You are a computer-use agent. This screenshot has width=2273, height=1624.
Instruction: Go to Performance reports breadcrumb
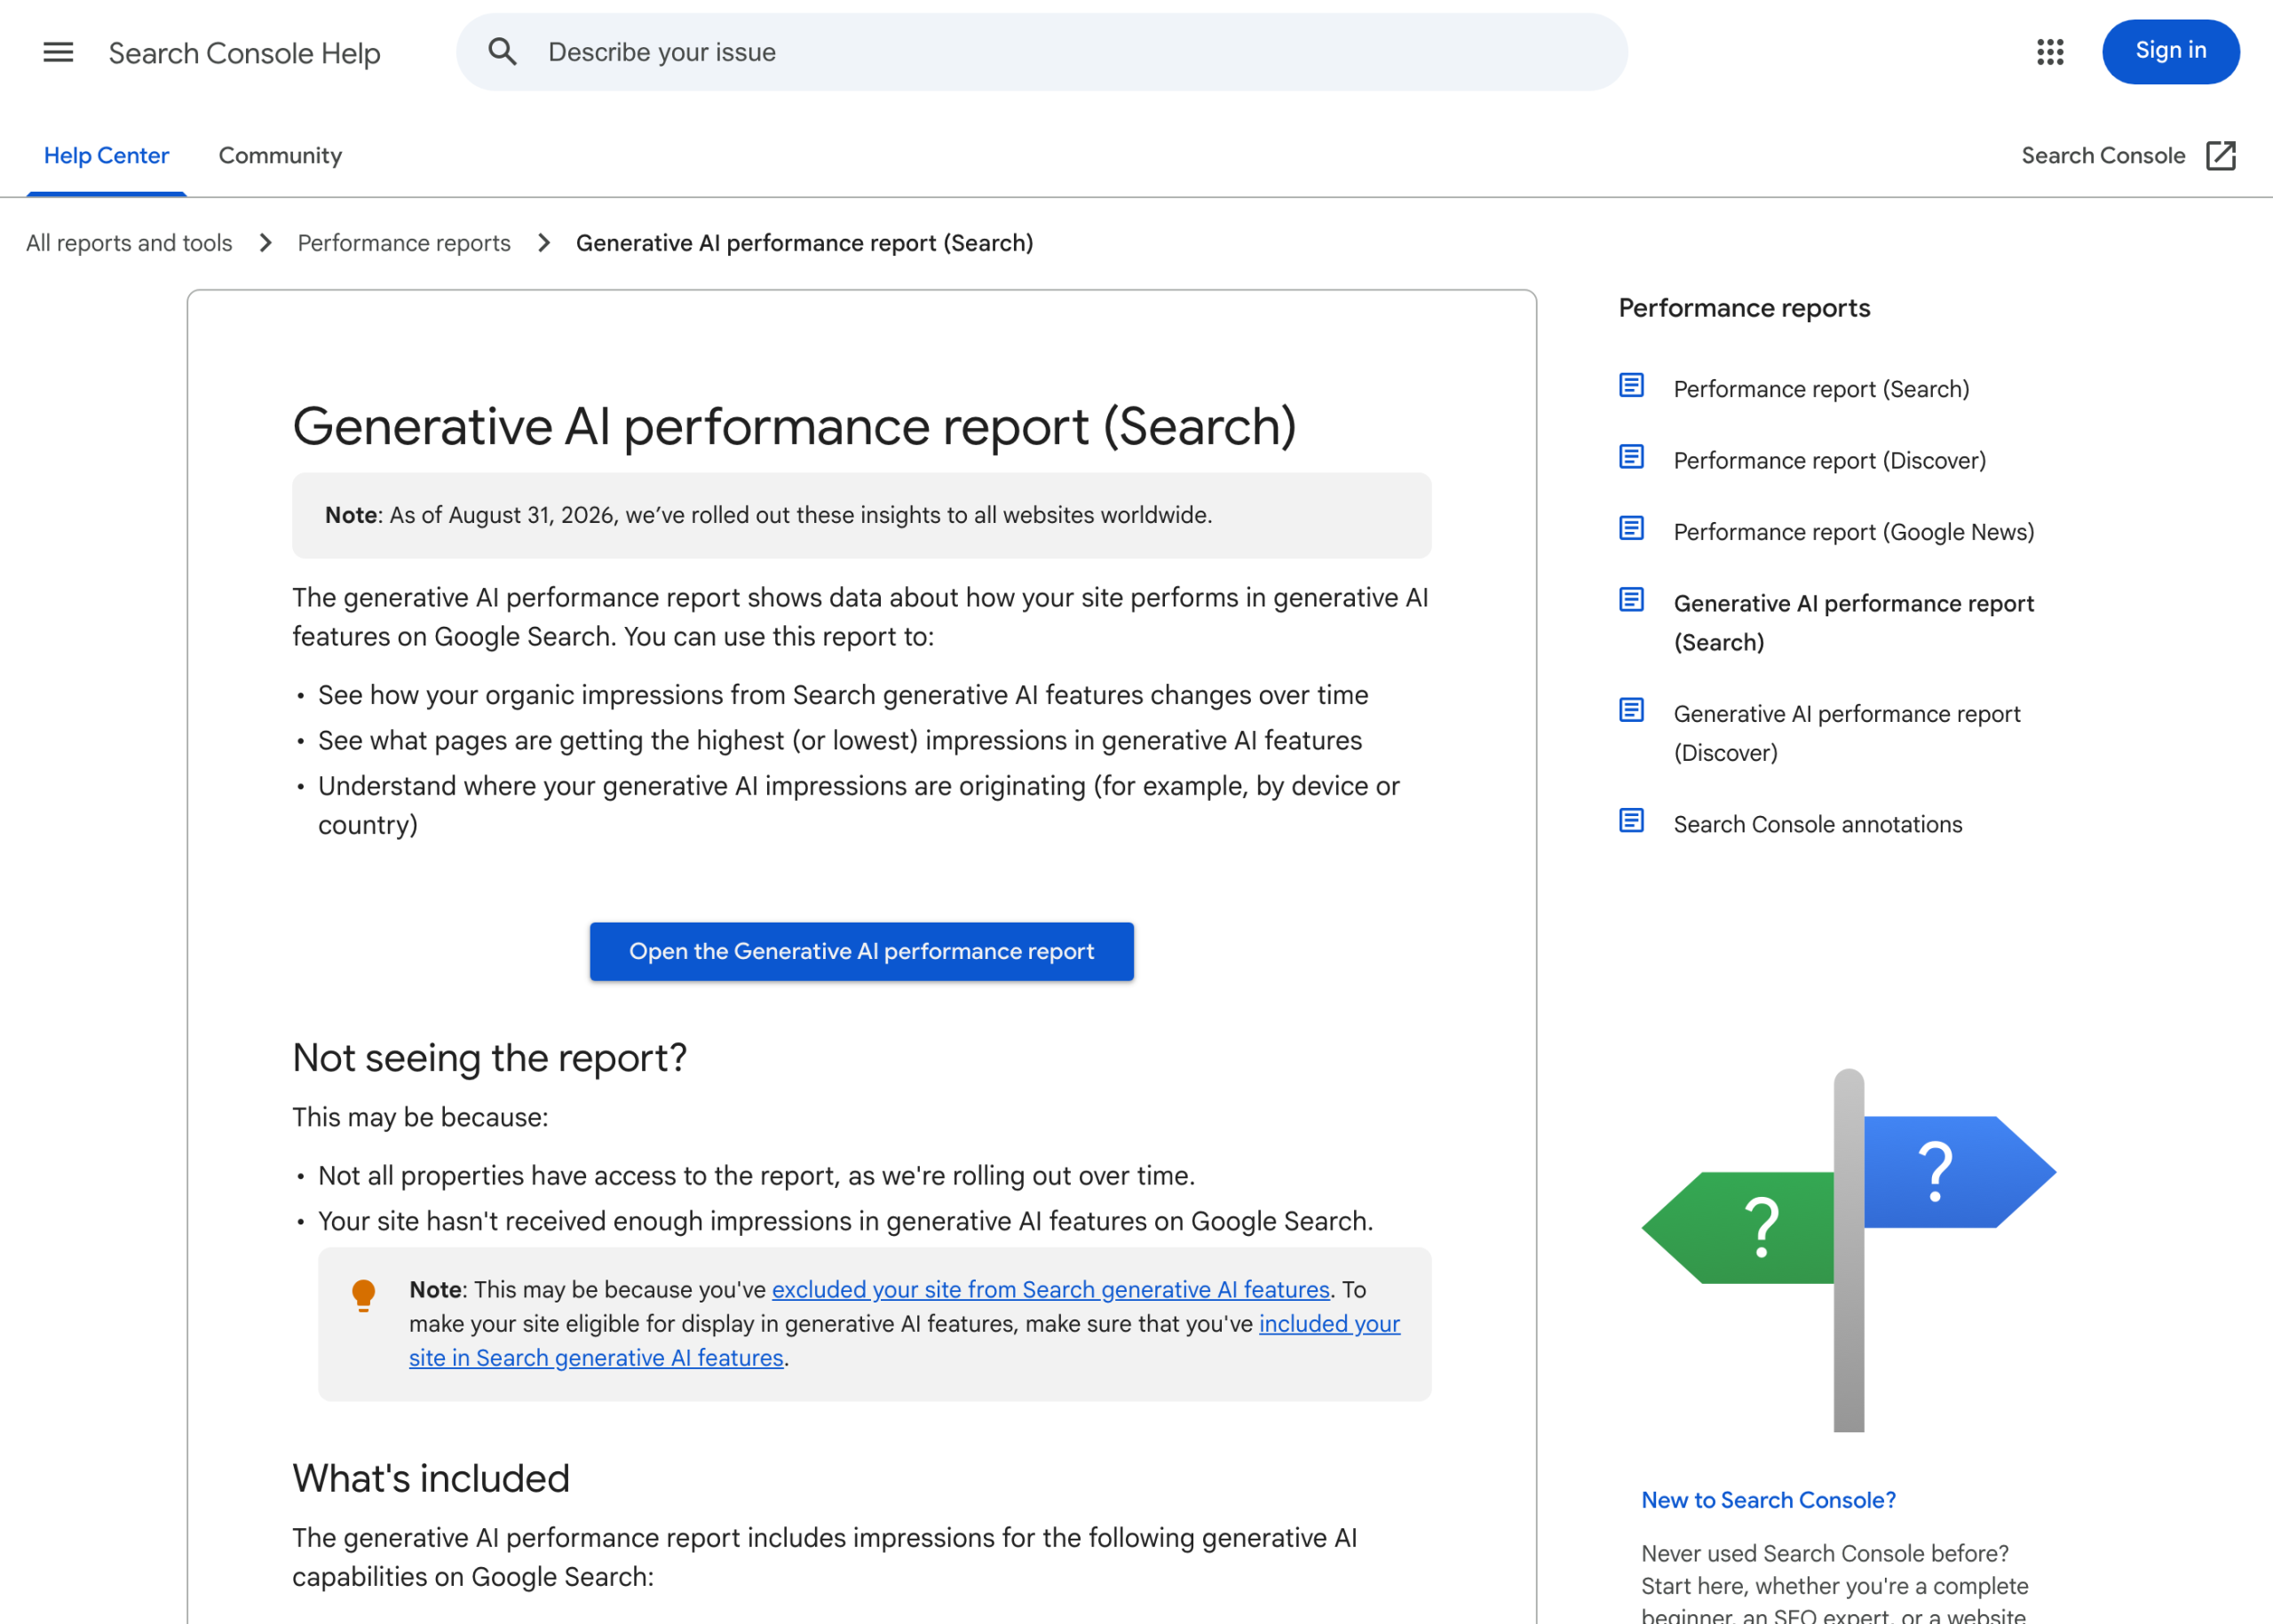pyautogui.click(x=404, y=243)
